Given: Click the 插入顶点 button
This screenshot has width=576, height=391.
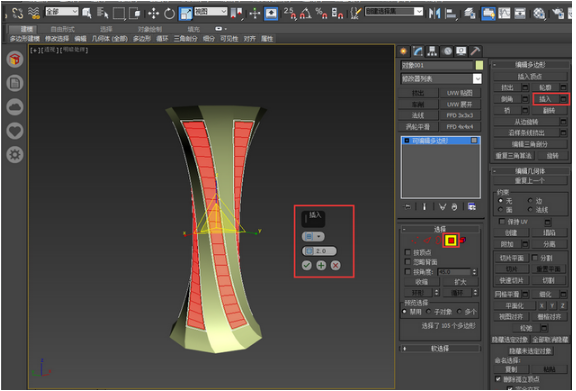Looking at the screenshot, I should coord(530,76).
